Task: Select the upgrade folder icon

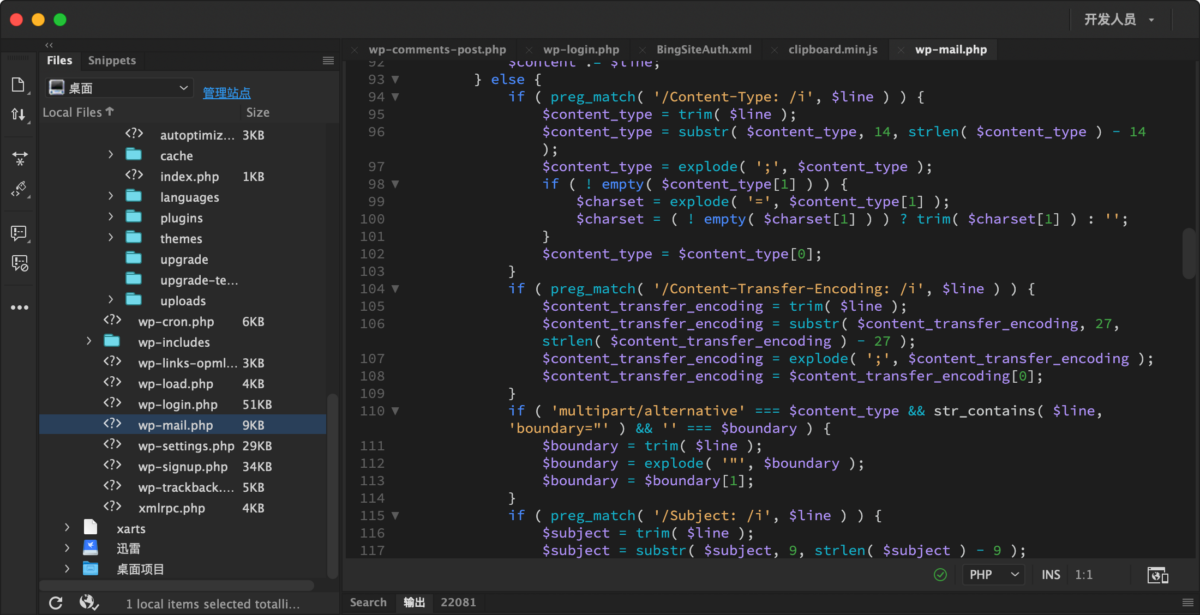Action: coord(134,259)
